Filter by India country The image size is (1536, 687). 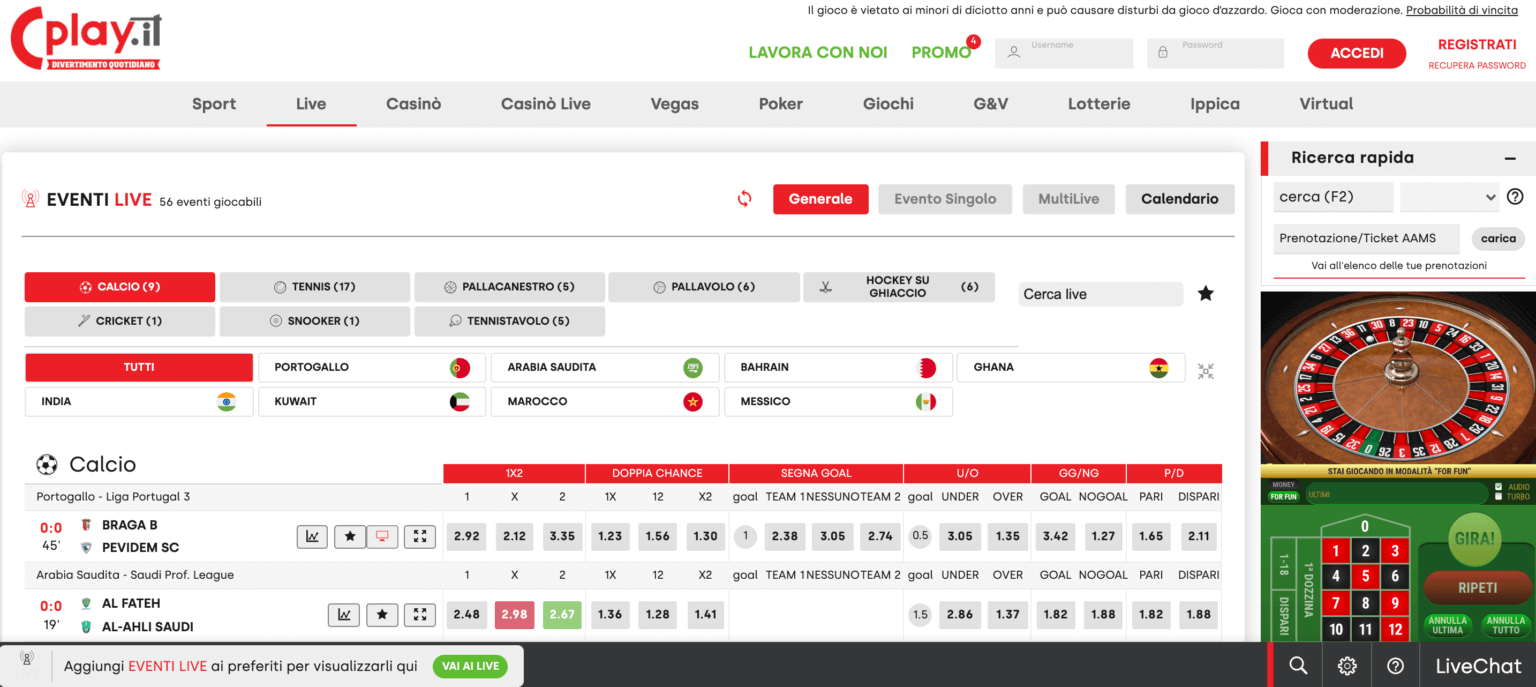pos(139,402)
